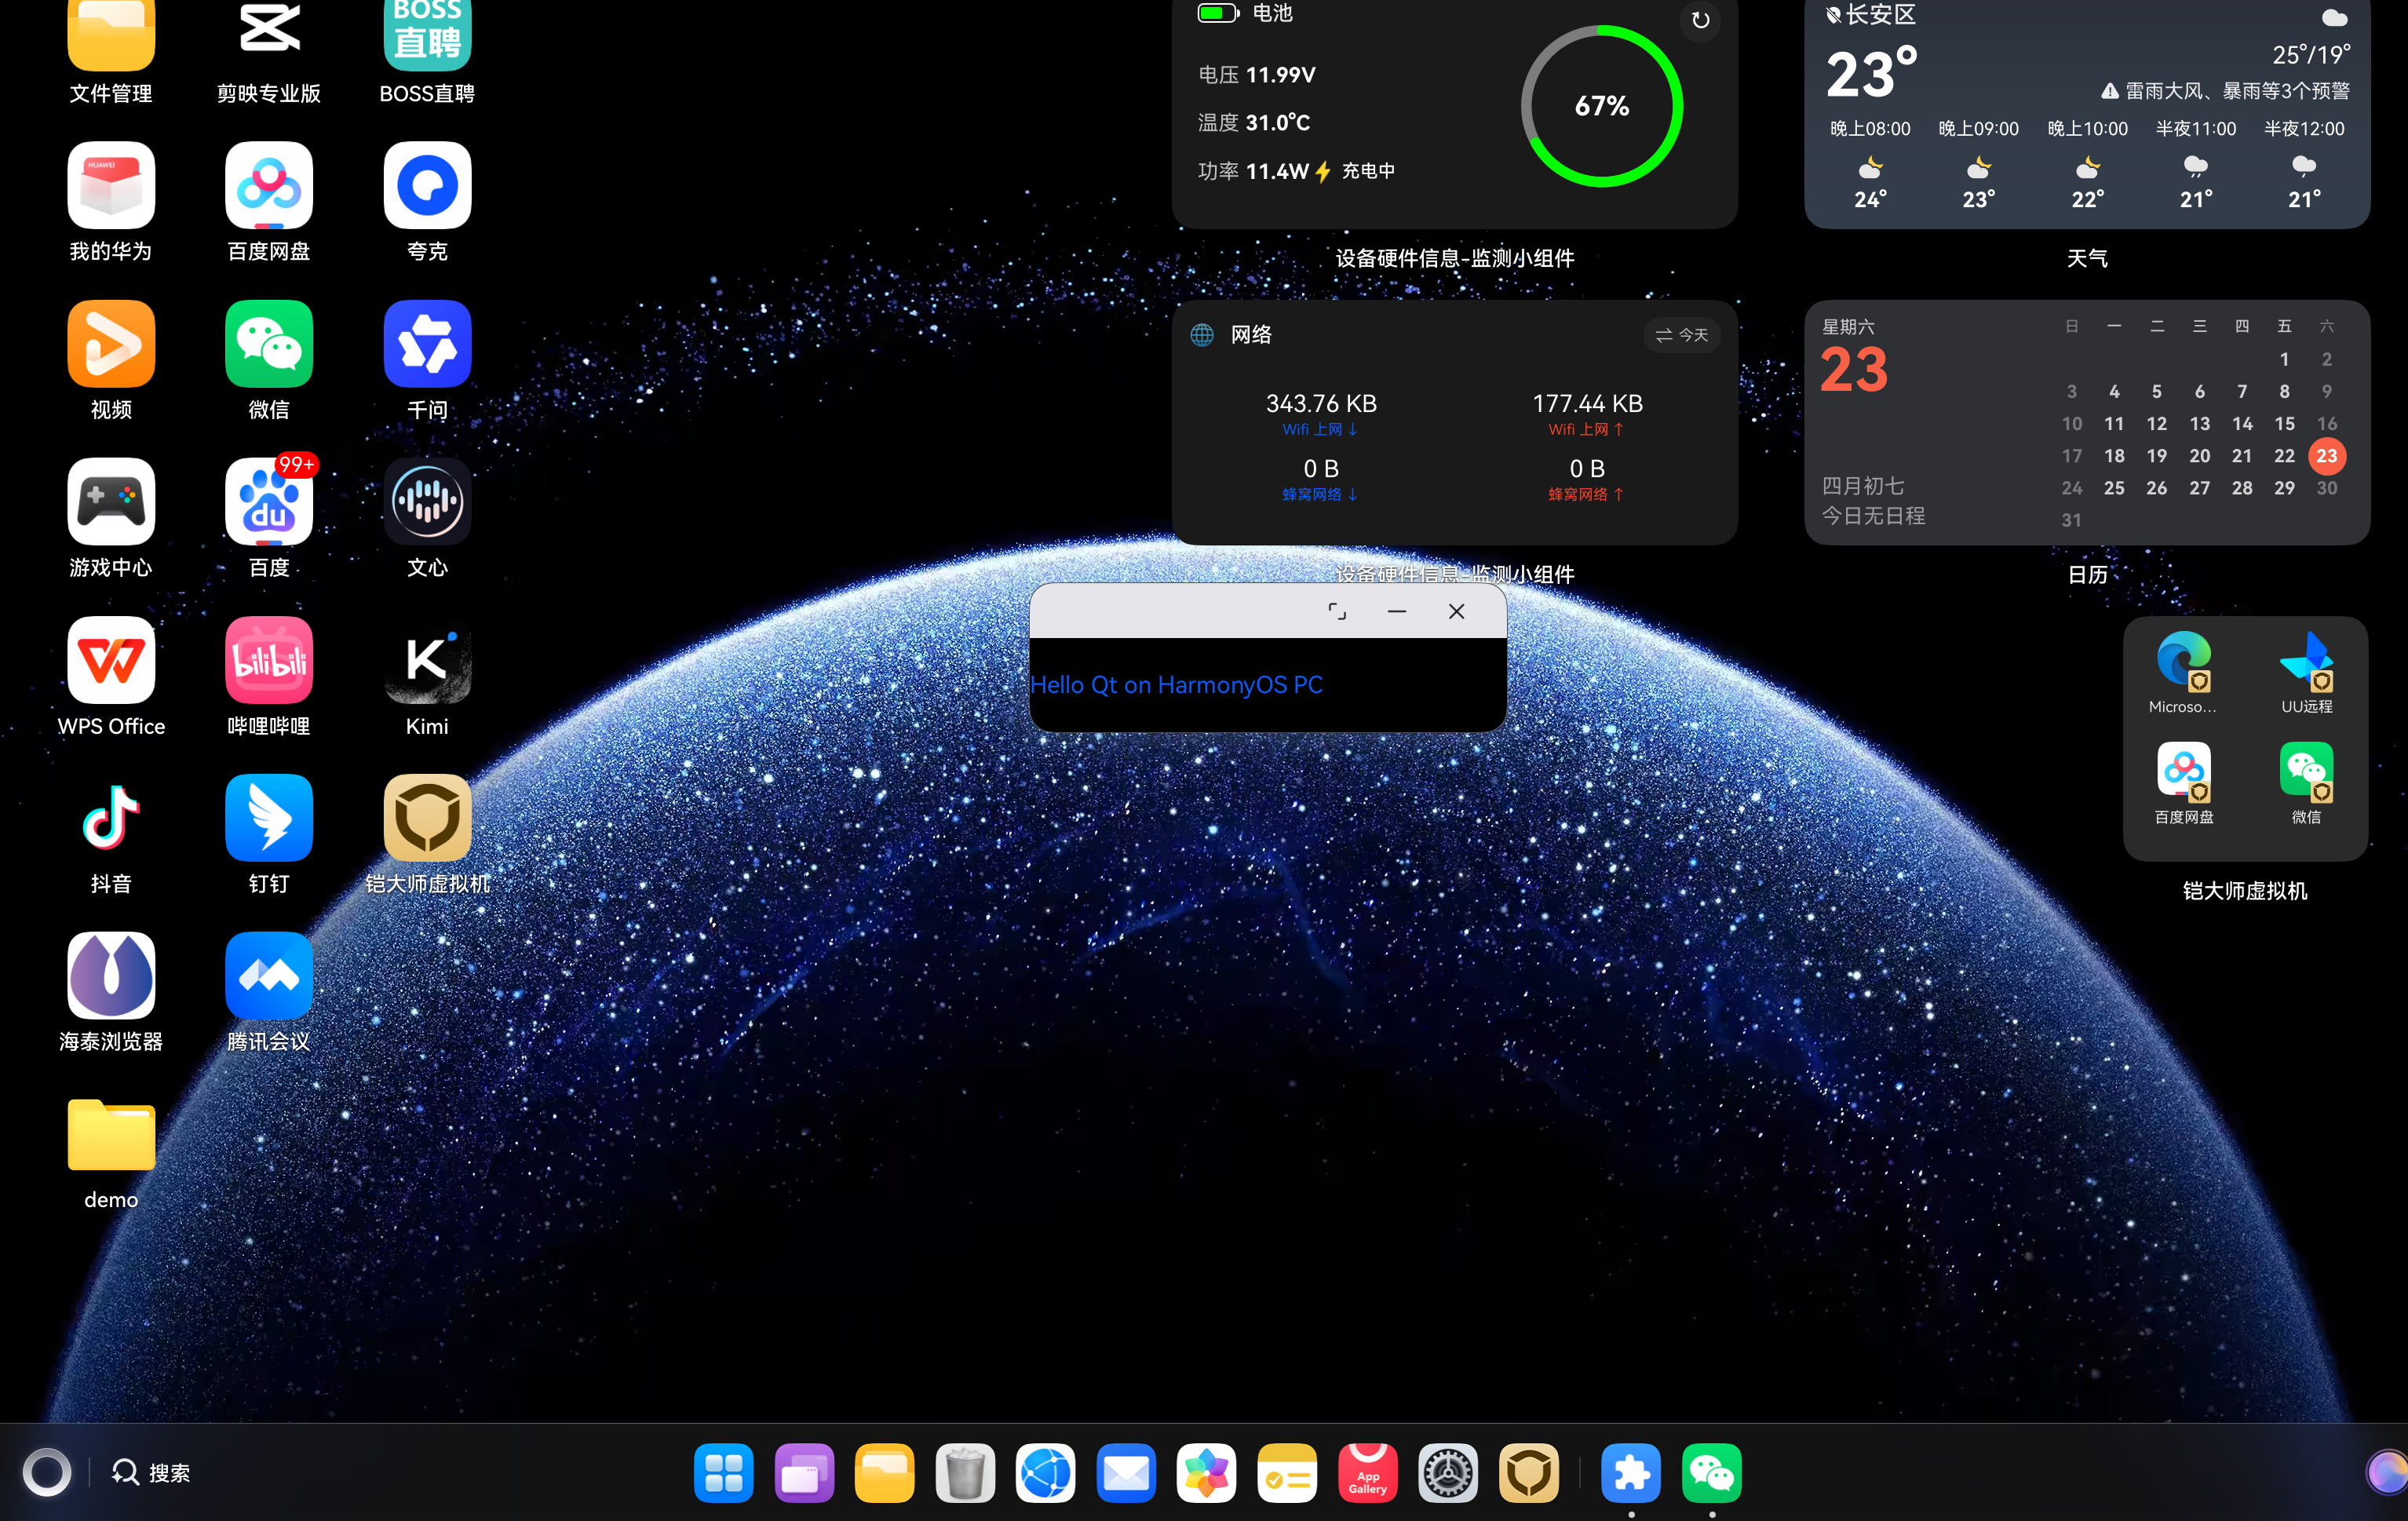Viewport: 2408px width, 1521px height.
Task: Open the 钉钉 app icon
Action: click(x=269, y=818)
